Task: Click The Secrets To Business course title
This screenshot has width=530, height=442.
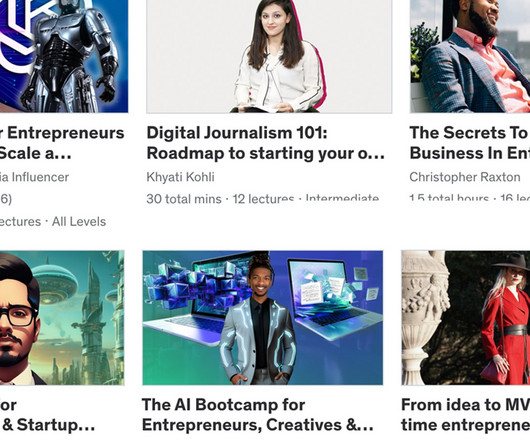Action: click(x=470, y=143)
